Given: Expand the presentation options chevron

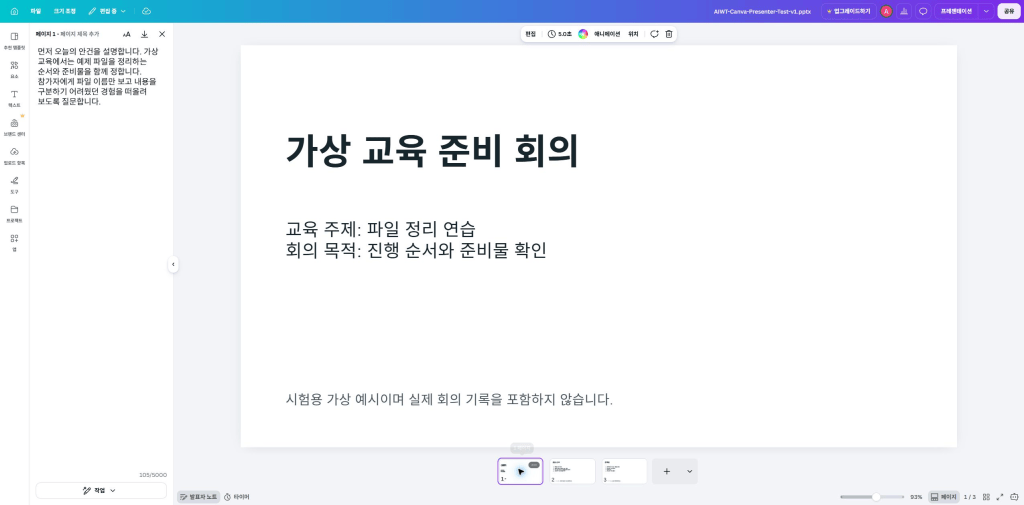Looking at the screenshot, I should pos(986,11).
